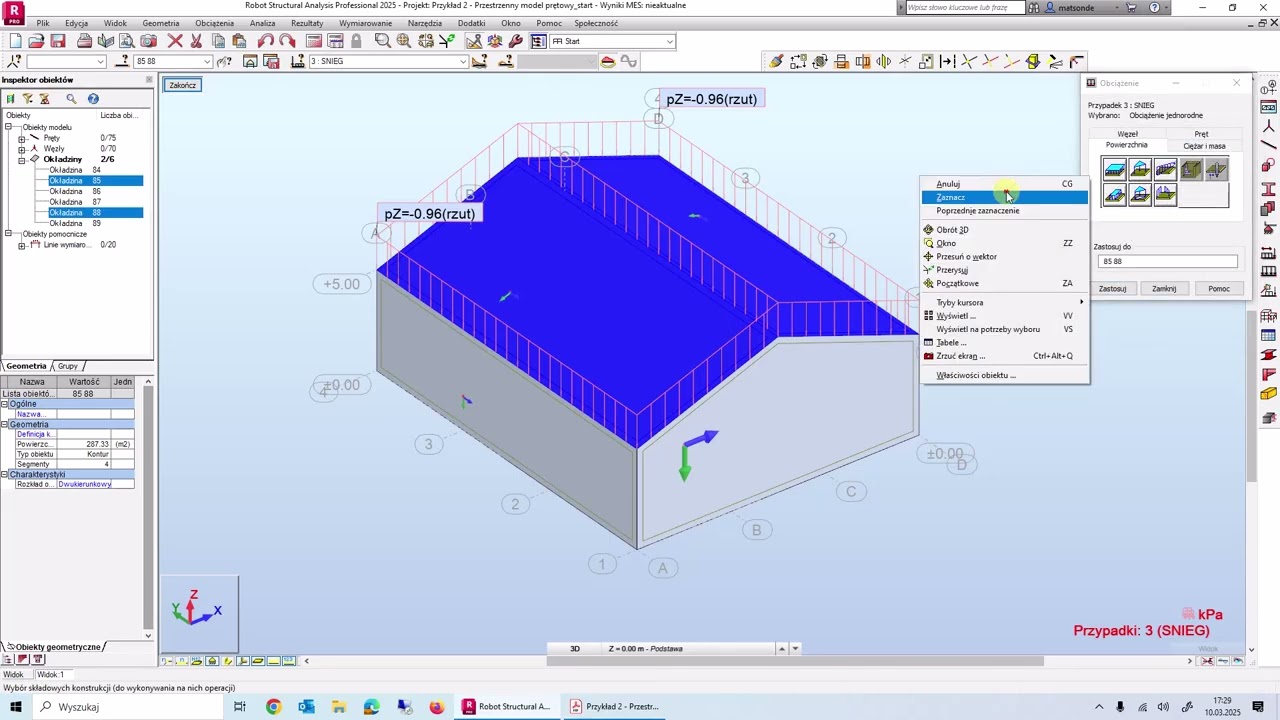Choose Poprzednie zaznaczenie from context menu
Viewport: 1280px width, 720px height.
point(1004,210)
